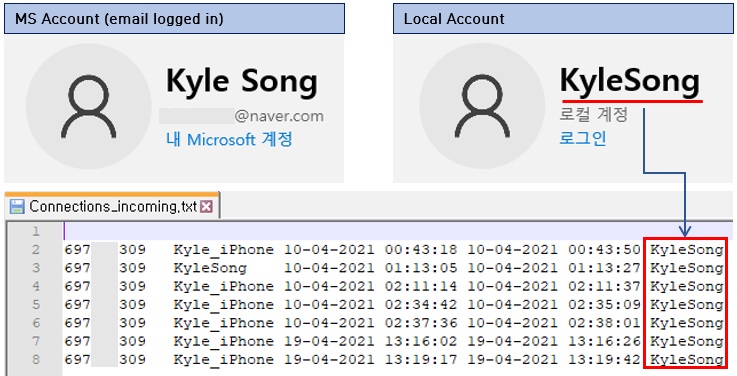The image size is (737, 376).
Task: Click the end time 02:11:37
Action: 604,286
